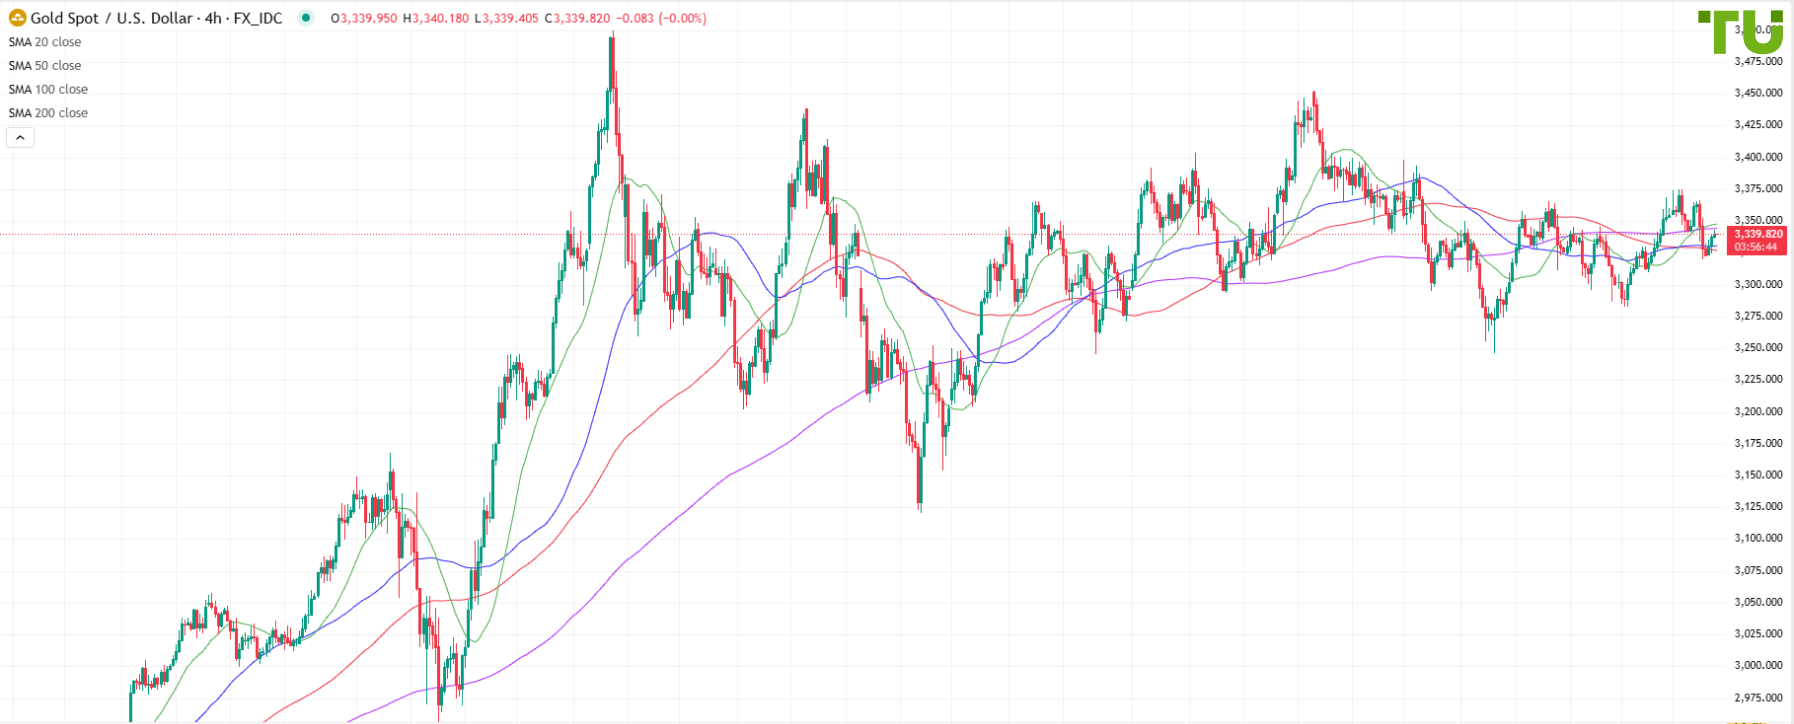Click the 3,425.000 price axis label
The height and width of the screenshot is (724, 1794).
point(1758,125)
